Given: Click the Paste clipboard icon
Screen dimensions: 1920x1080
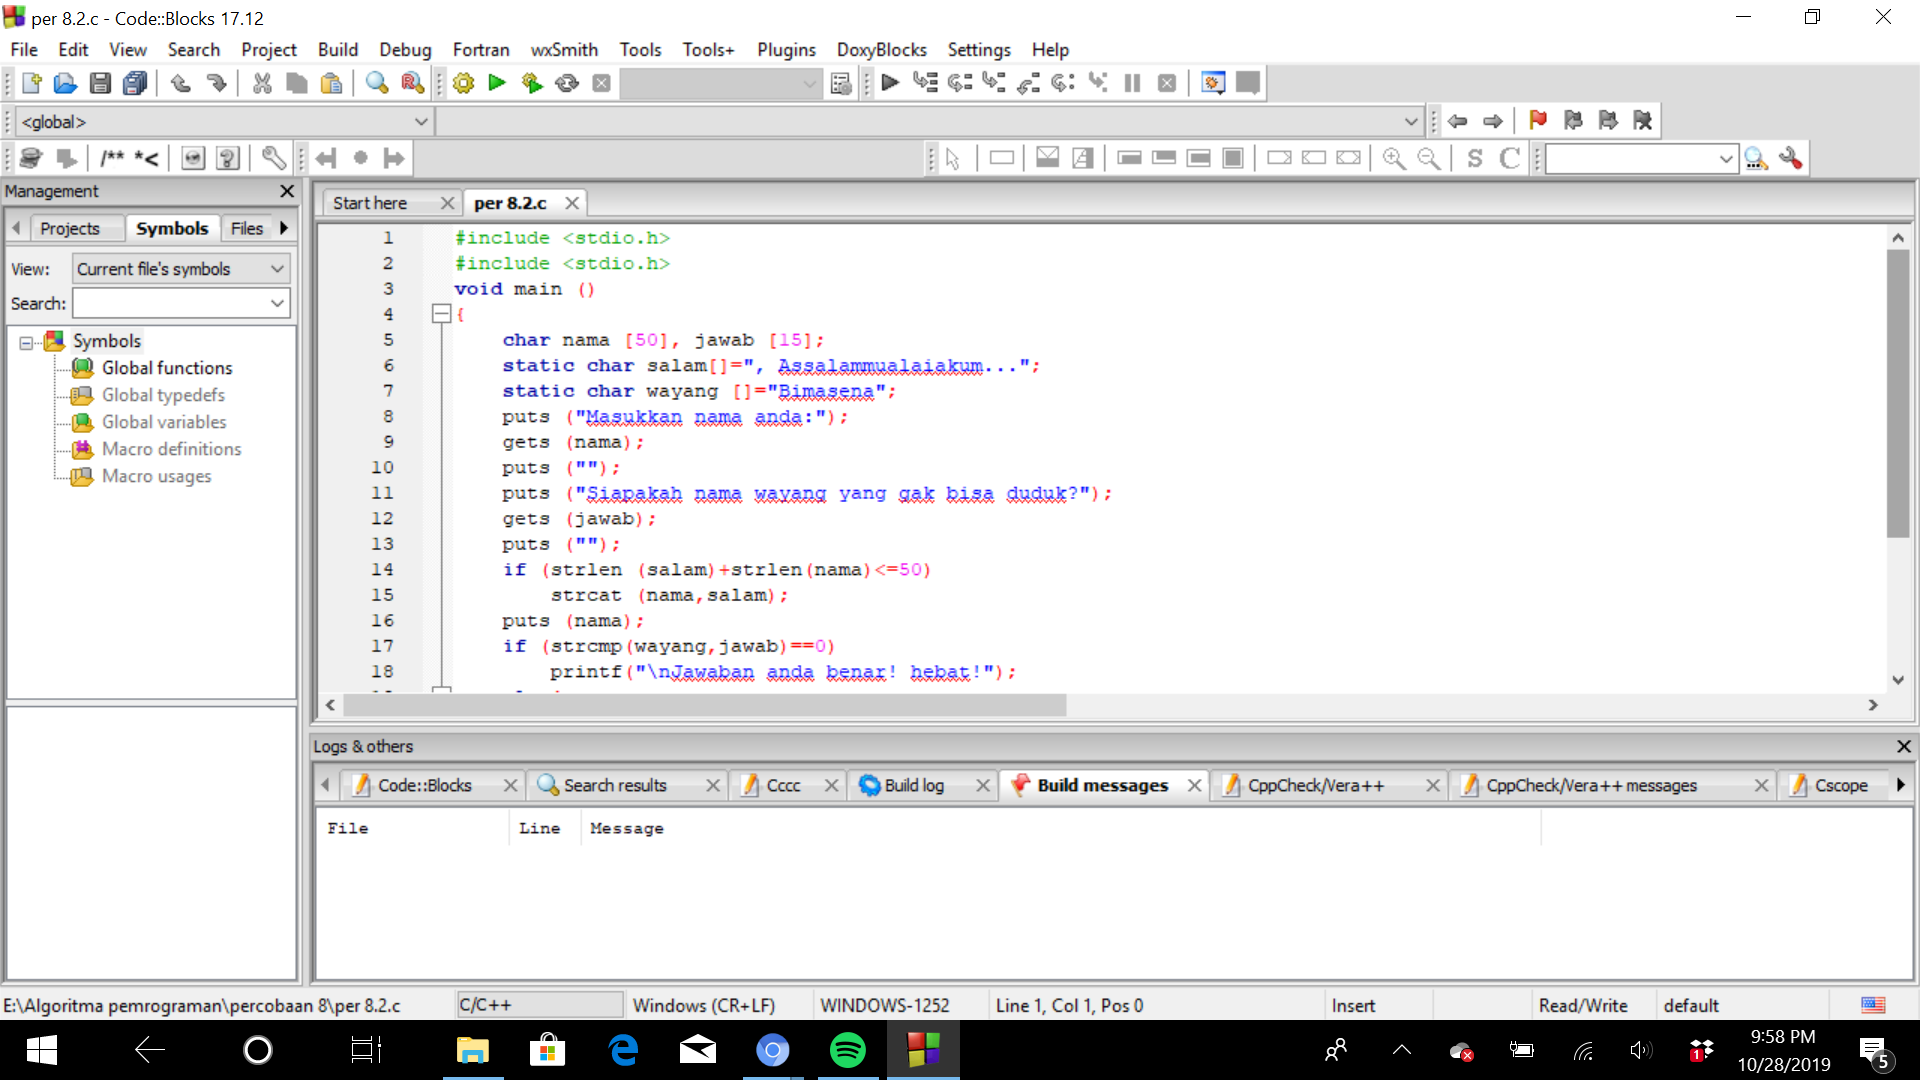Looking at the screenshot, I should pyautogui.click(x=331, y=83).
